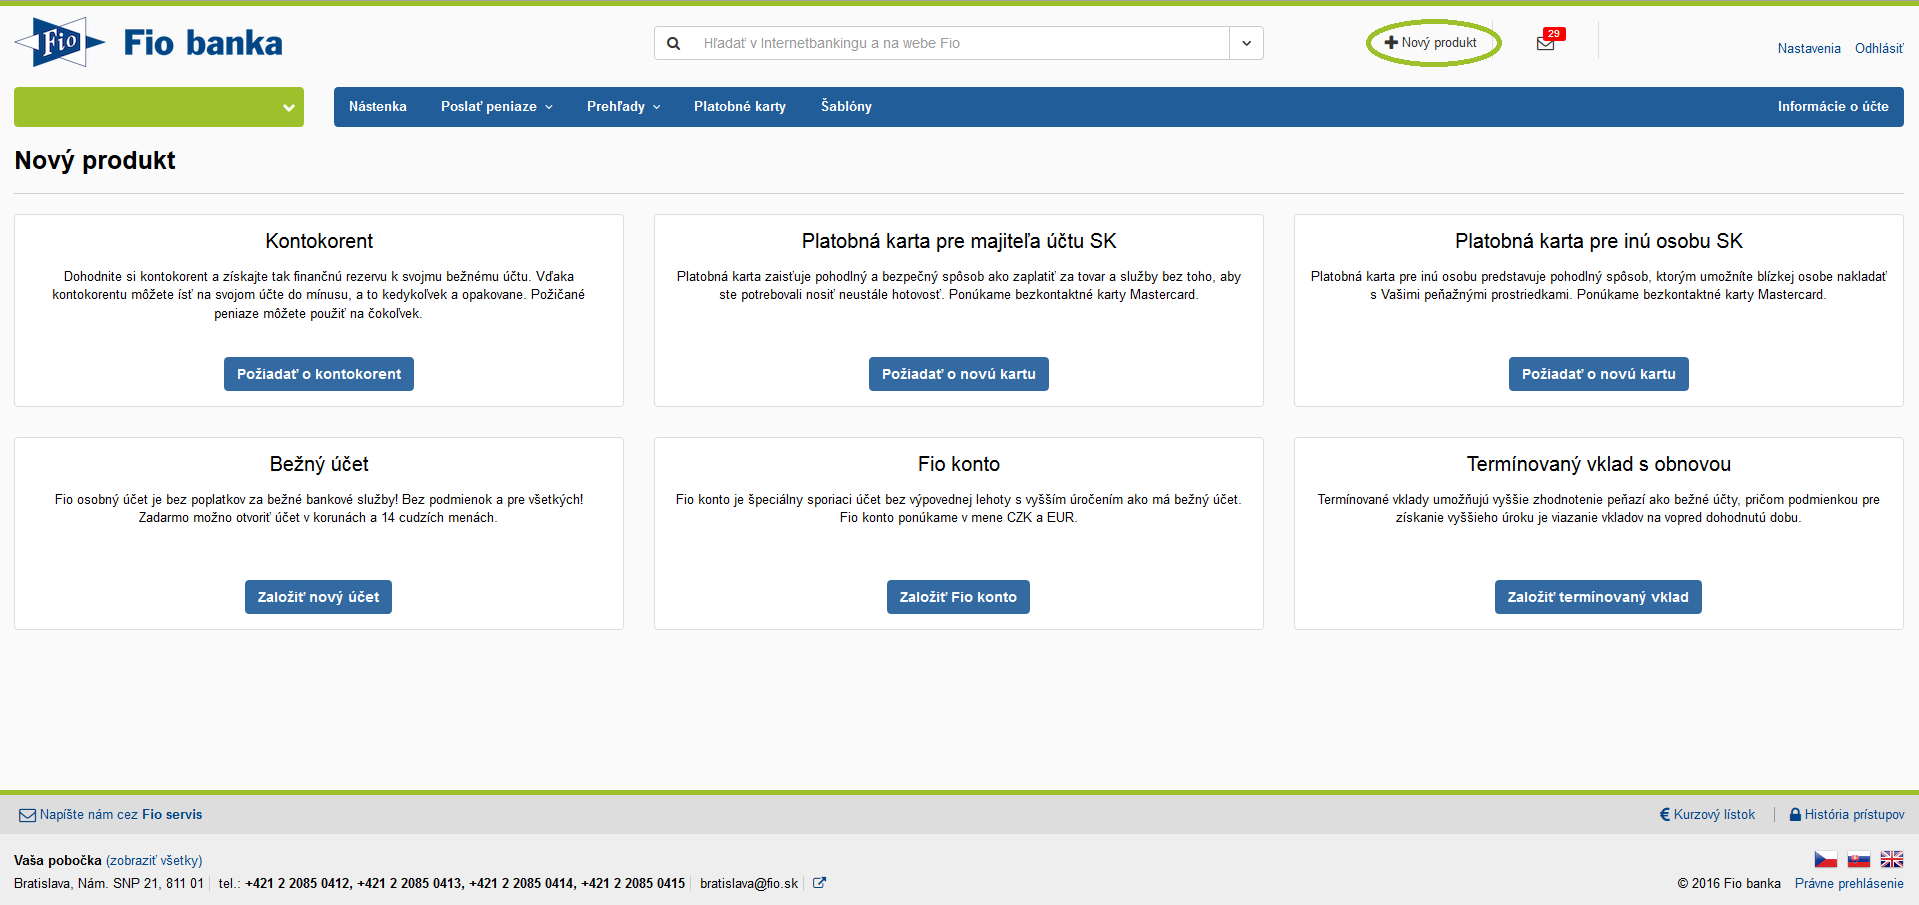This screenshot has width=1919, height=905.
Task: Click the Nový produkt button
Action: 1432,43
